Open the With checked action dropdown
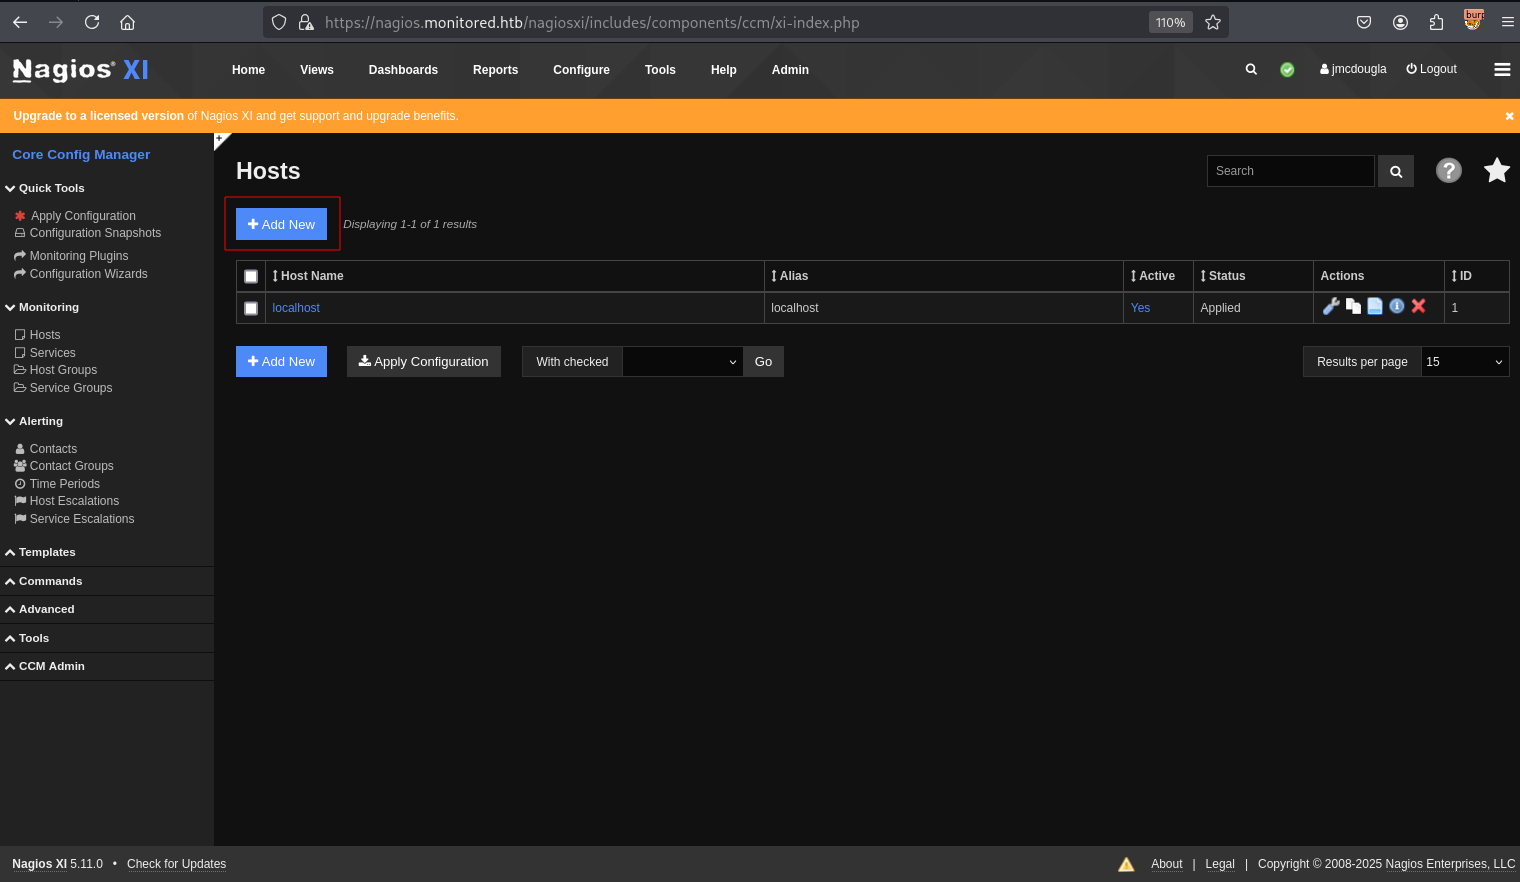The image size is (1520, 882). click(x=682, y=362)
